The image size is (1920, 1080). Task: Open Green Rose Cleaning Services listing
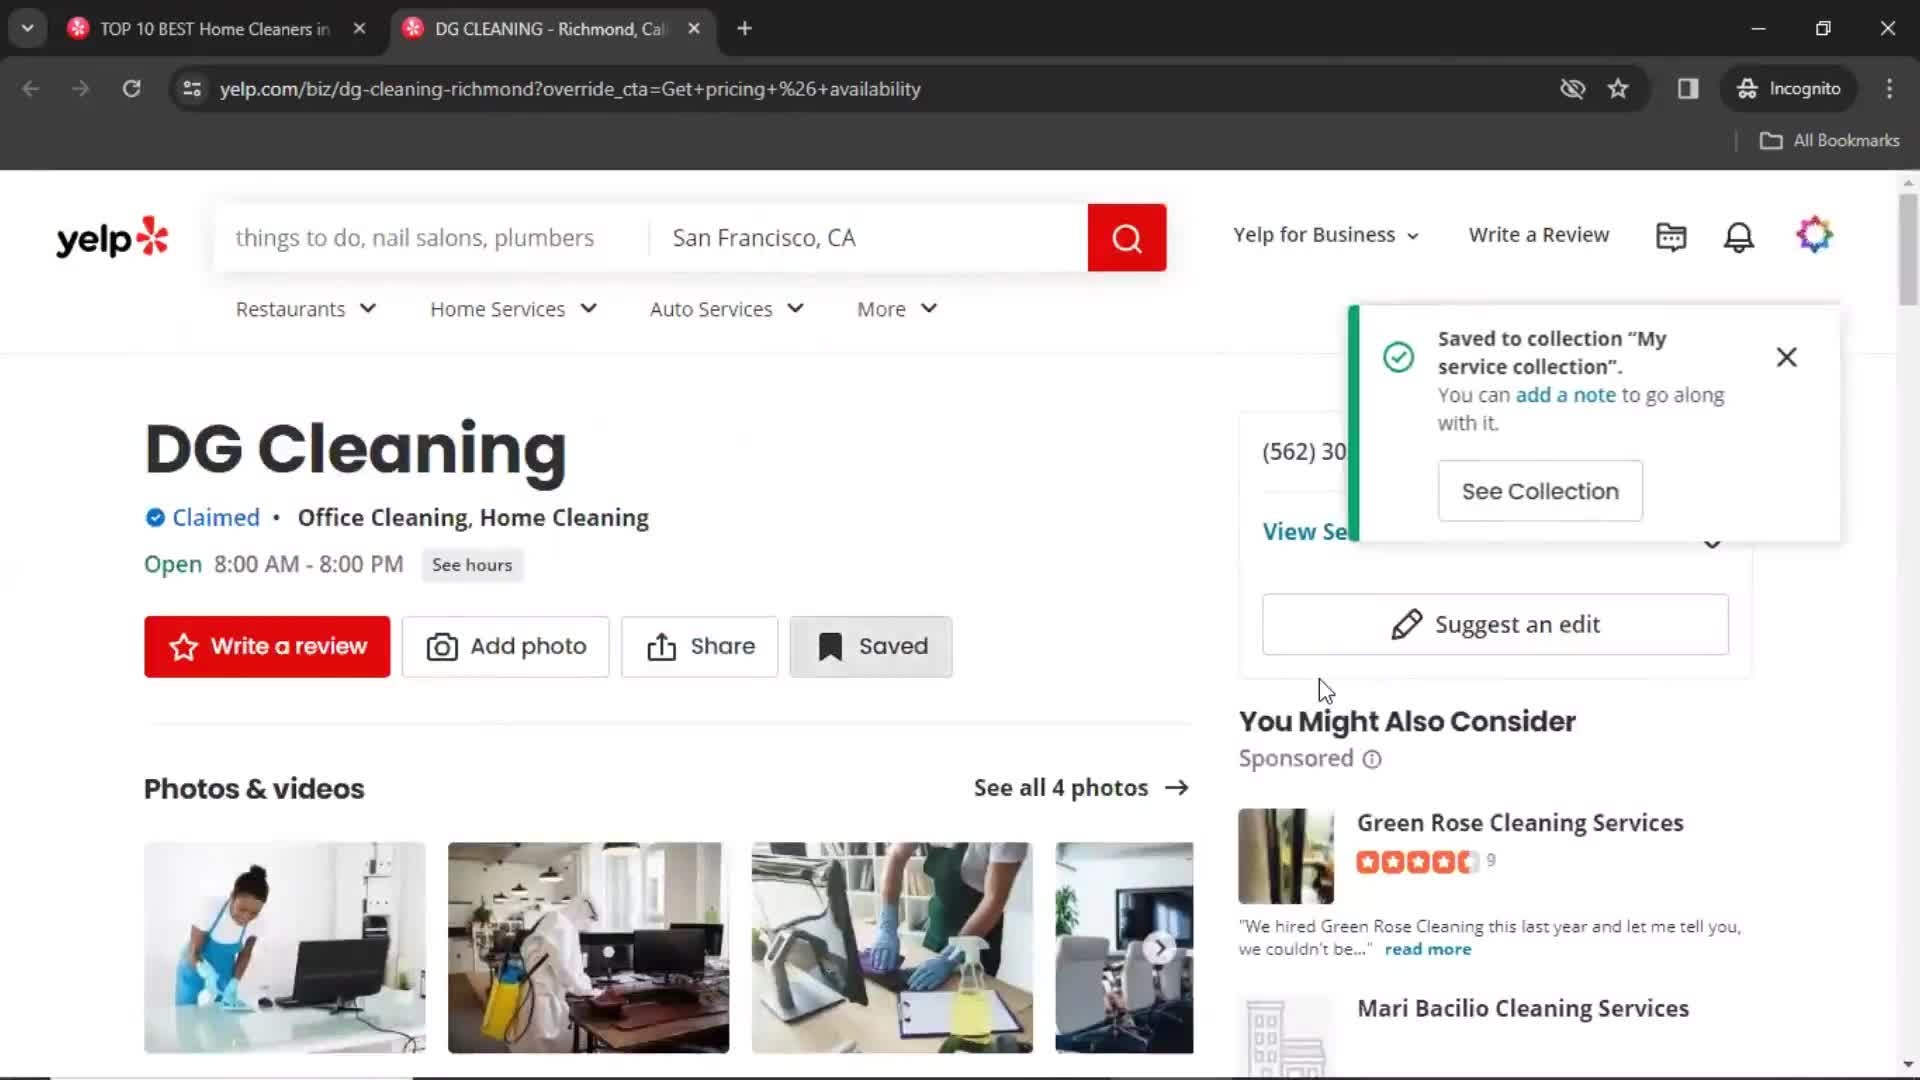(x=1520, y=824)
